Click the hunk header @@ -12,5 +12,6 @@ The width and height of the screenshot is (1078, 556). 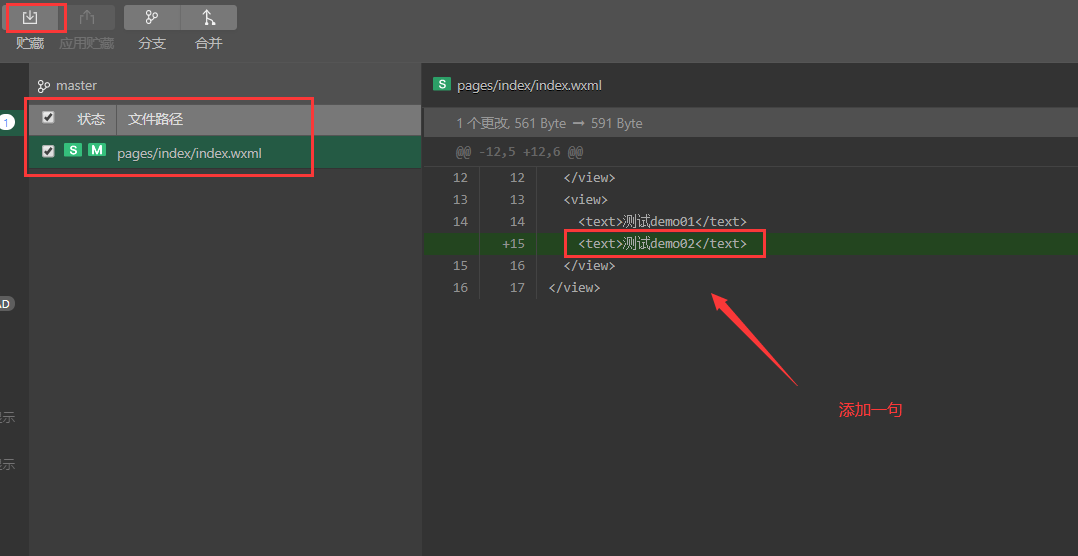[x=520, y=152]
